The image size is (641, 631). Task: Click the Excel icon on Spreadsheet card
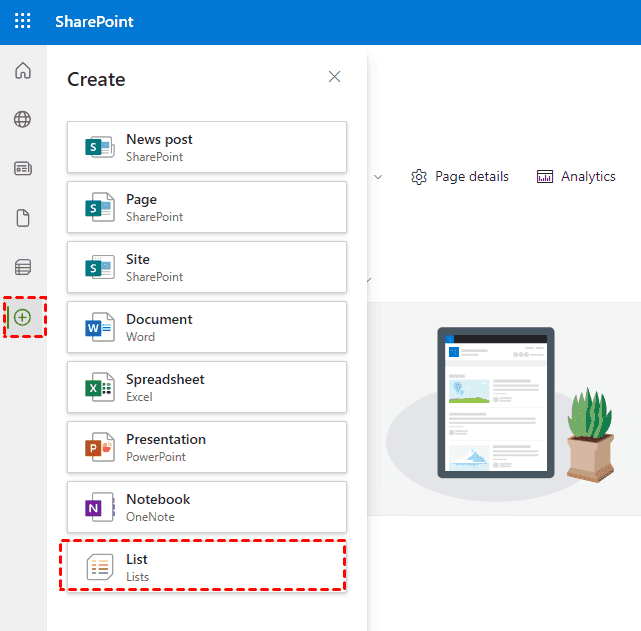pos(99,387)
